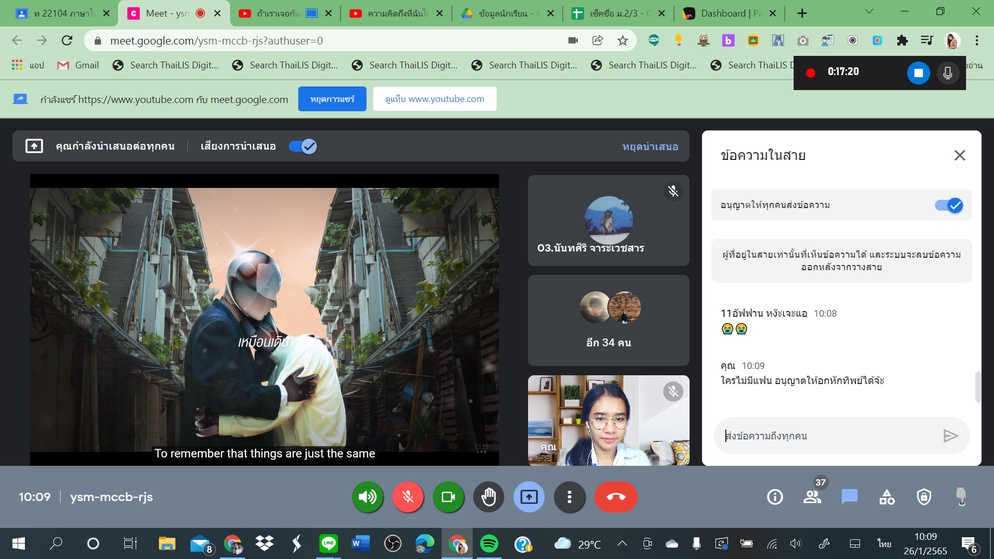Switch to the ความคิดถึงที่ฉัน YouTube tab
994x559 pixels.
pos(395,13)
